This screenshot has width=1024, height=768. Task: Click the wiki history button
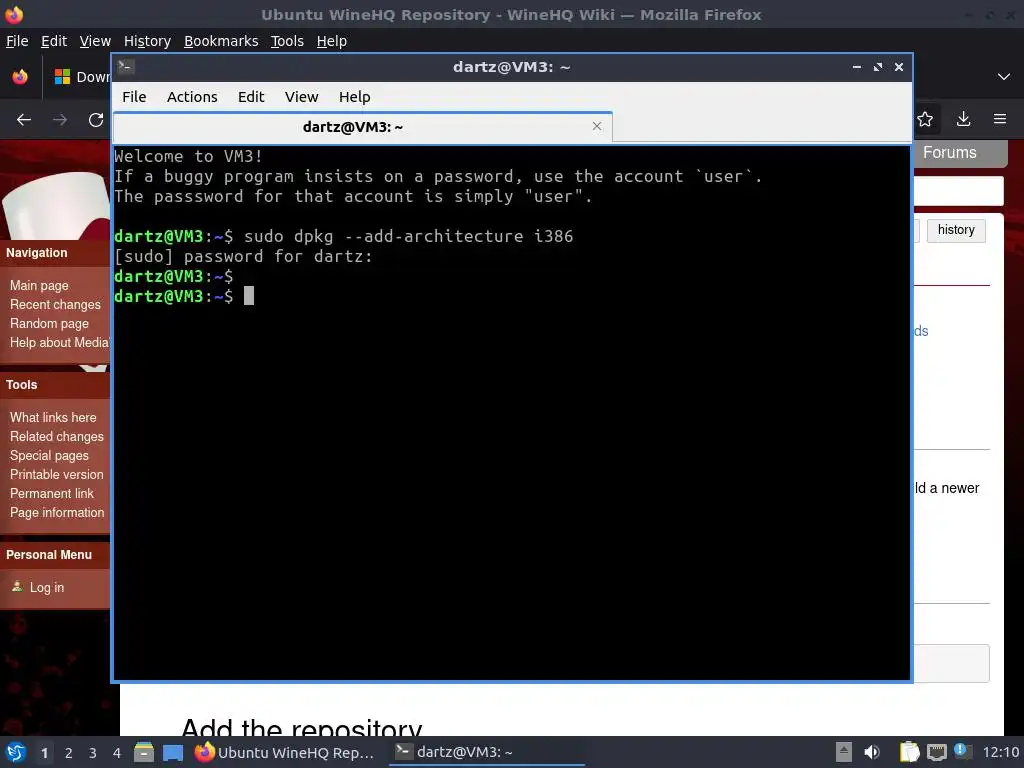tap(956, 230)
